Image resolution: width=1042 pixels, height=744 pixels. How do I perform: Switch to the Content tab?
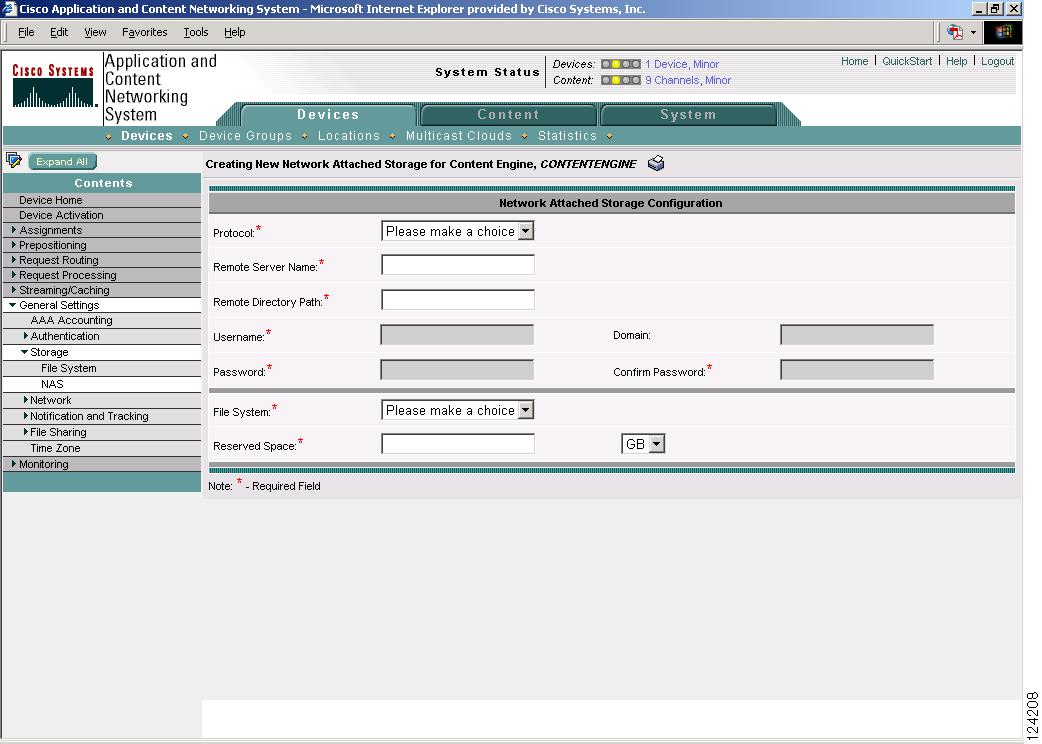[x=508, y=114]
